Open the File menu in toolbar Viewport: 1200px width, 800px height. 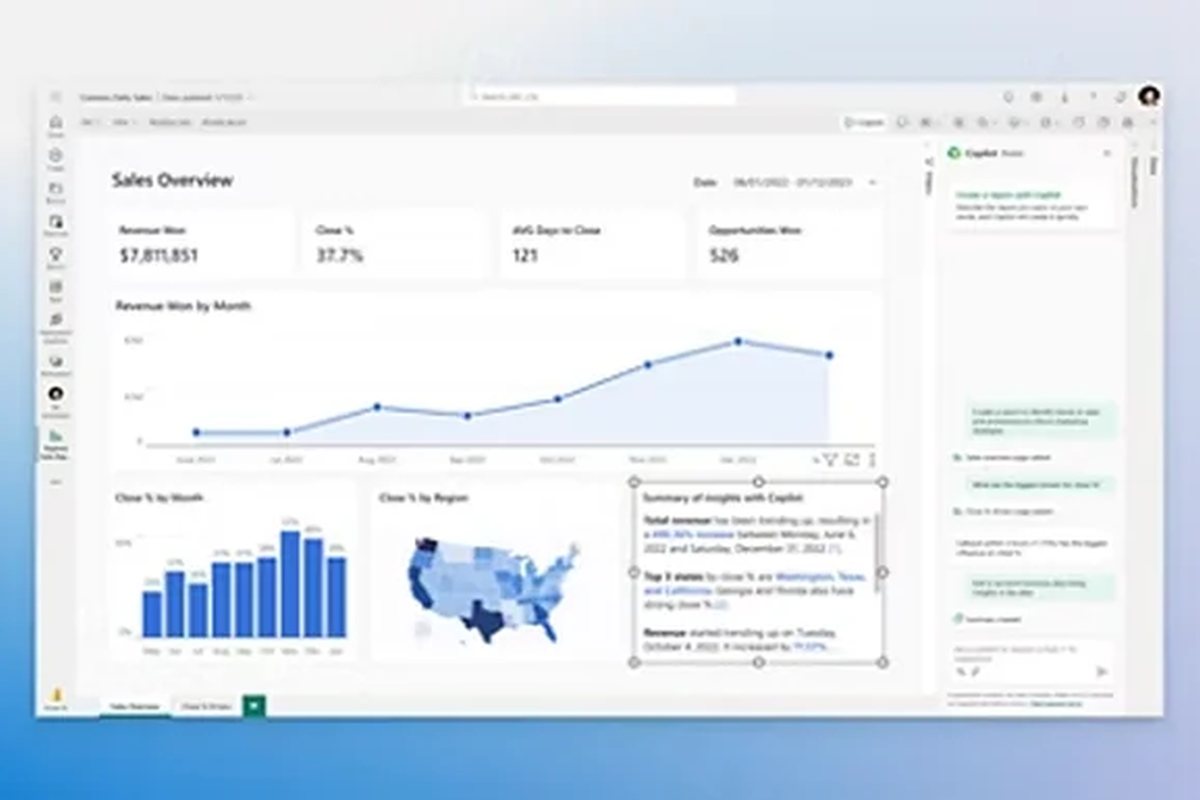[x=91, y=122]
